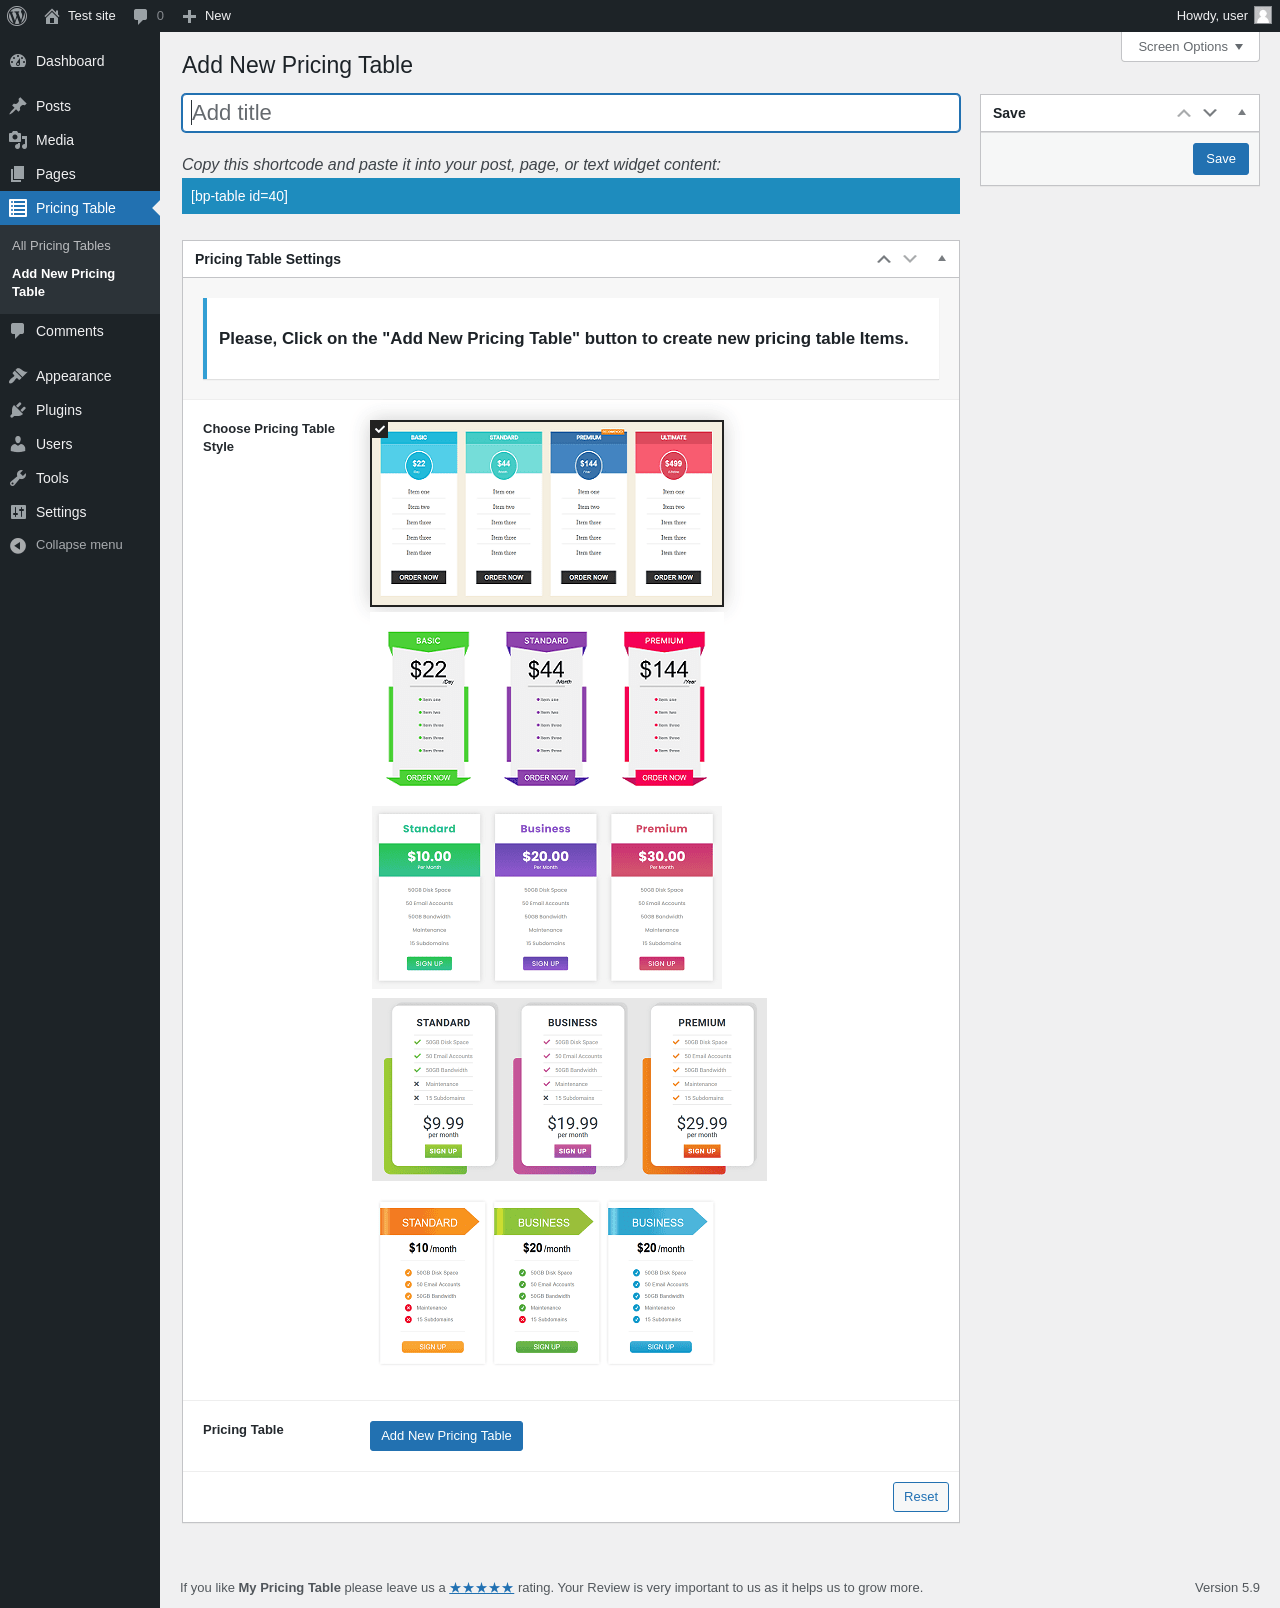This screenshot has width=1280, height=1608.
Task: Move the Save box down
Action: tap(1210, 113)
